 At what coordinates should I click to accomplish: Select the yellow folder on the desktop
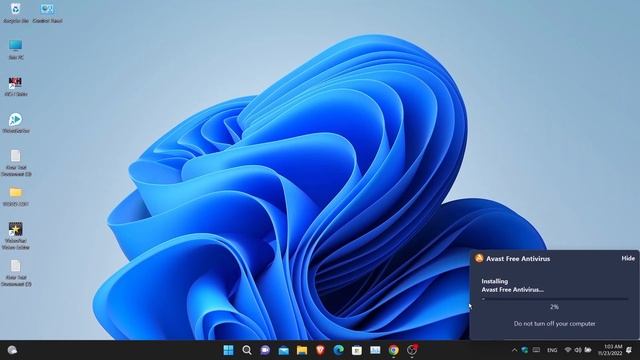(x=16, y=196)
